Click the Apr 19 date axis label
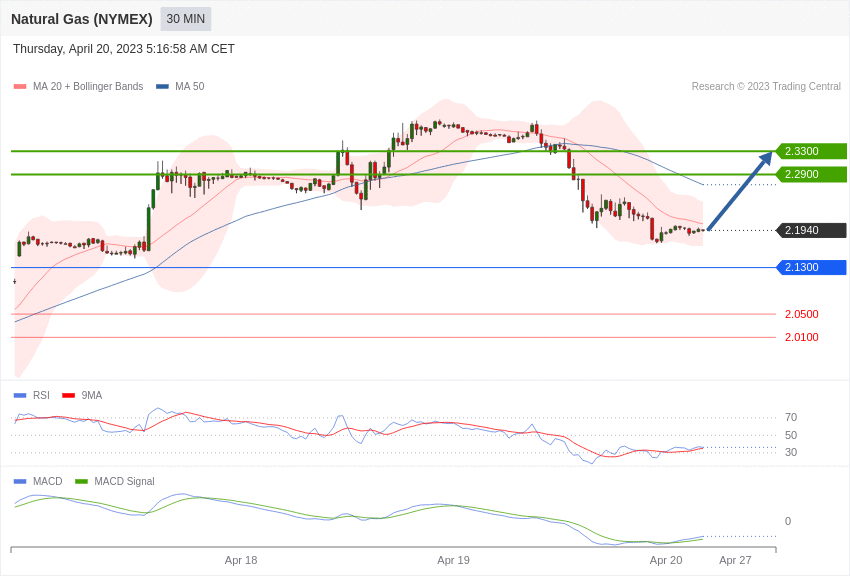 pos(453,560)
